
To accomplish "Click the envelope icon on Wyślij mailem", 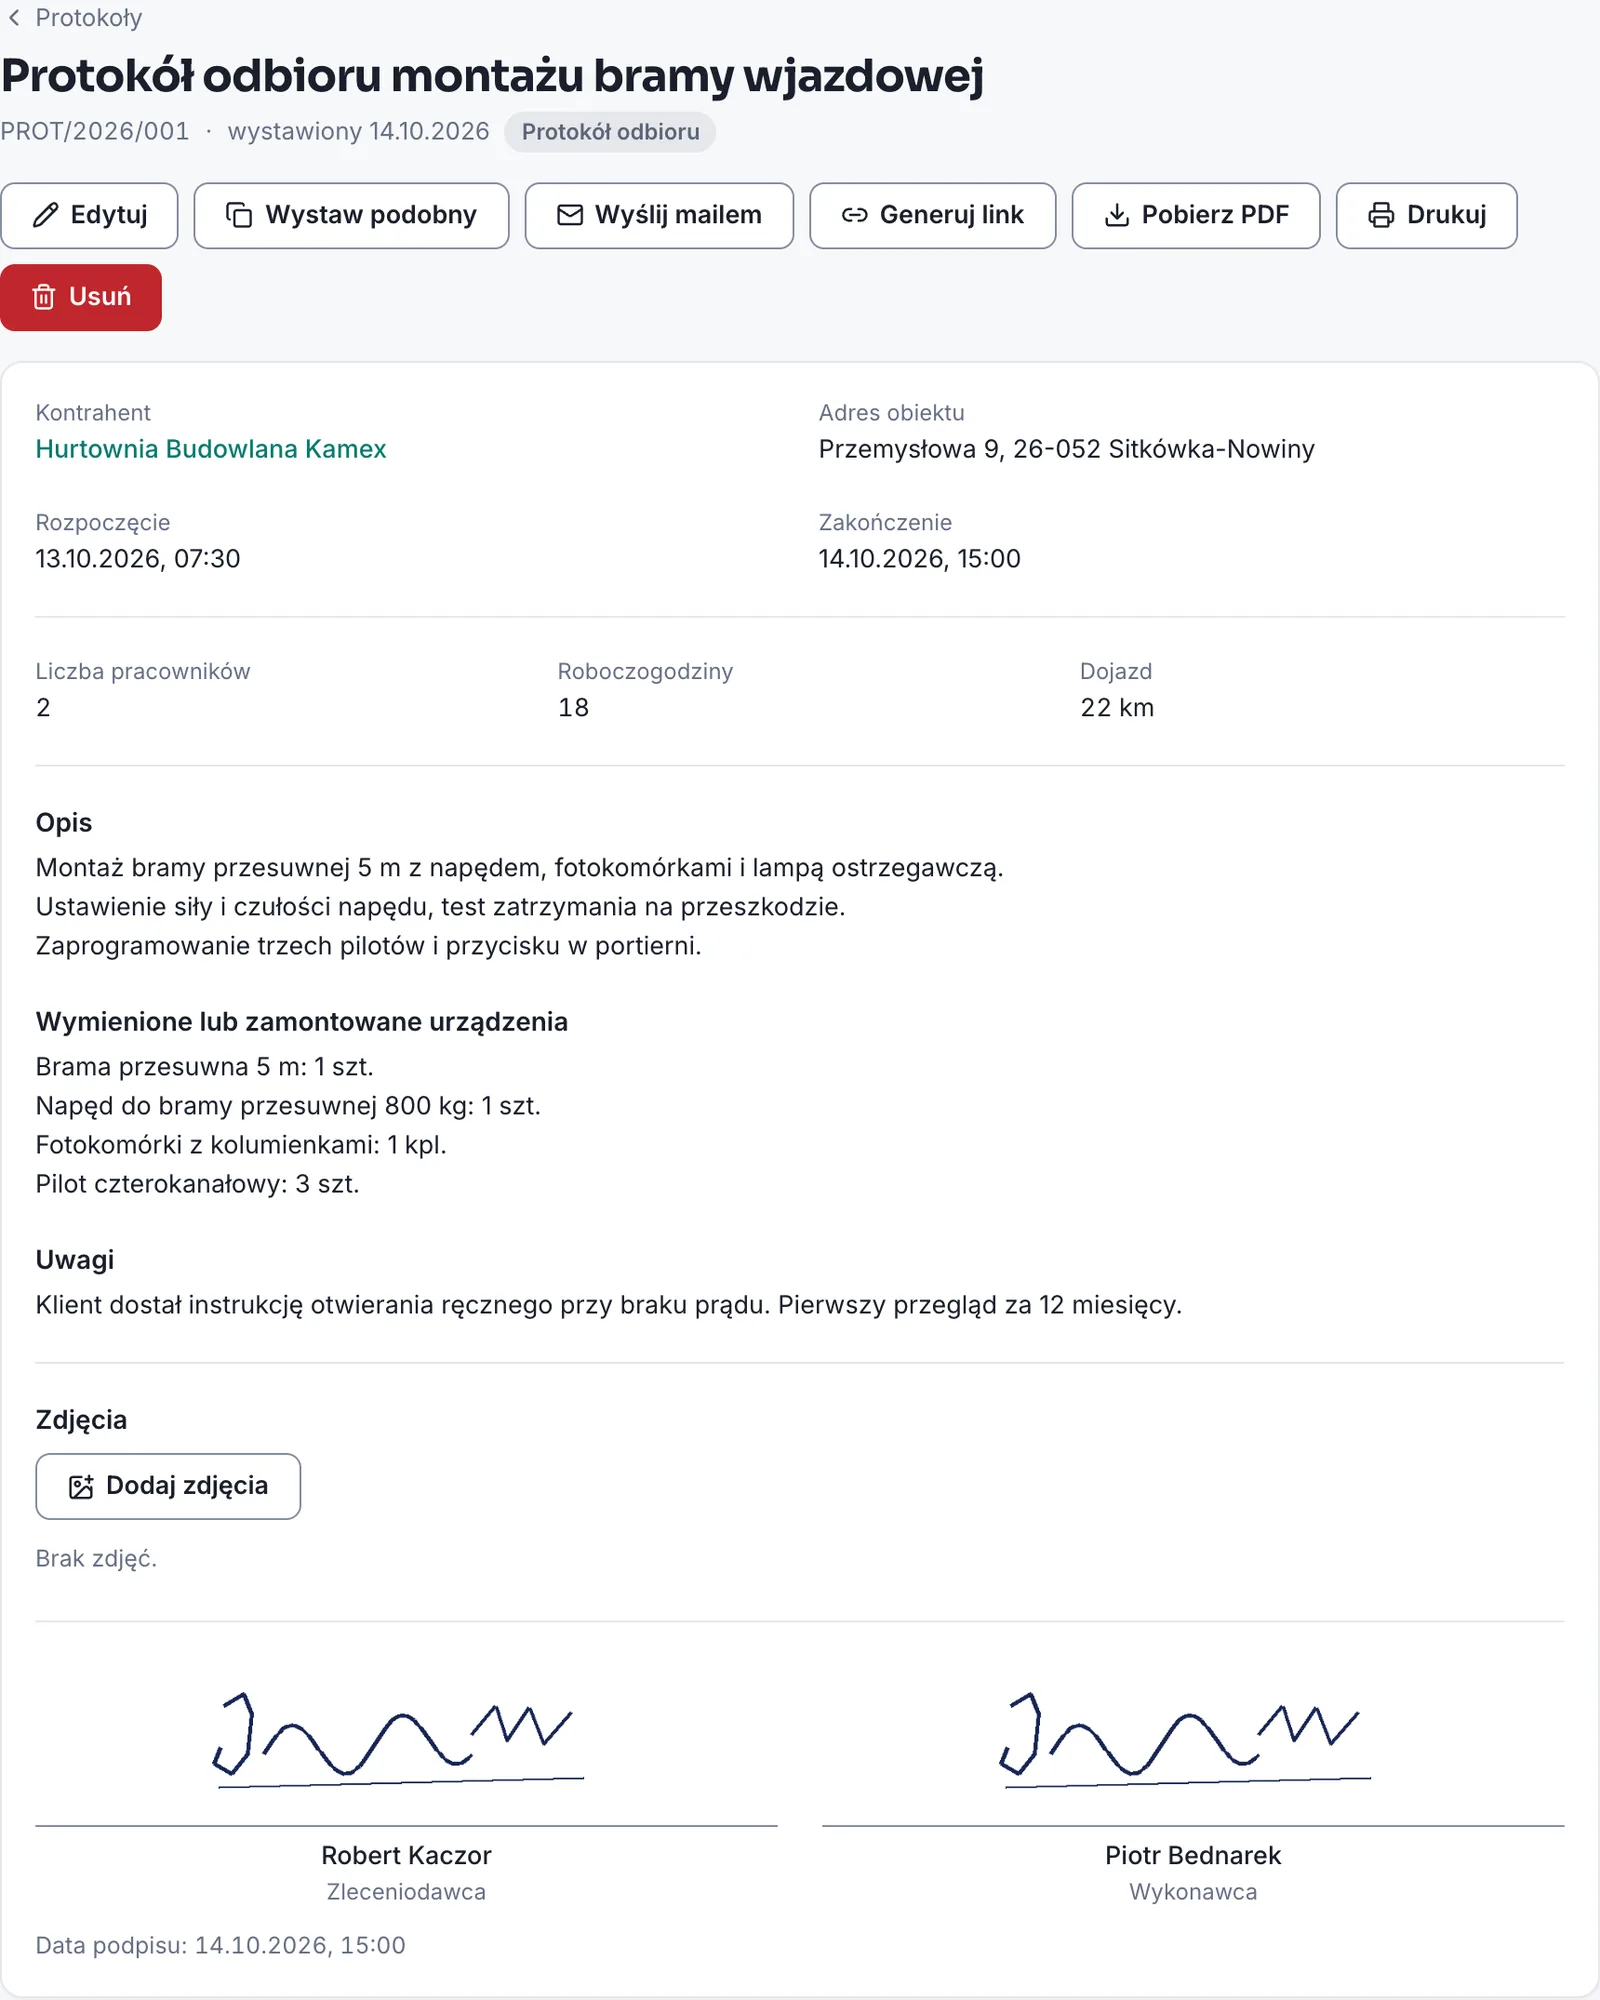I will pyautogui.click(x=570, y=215).
